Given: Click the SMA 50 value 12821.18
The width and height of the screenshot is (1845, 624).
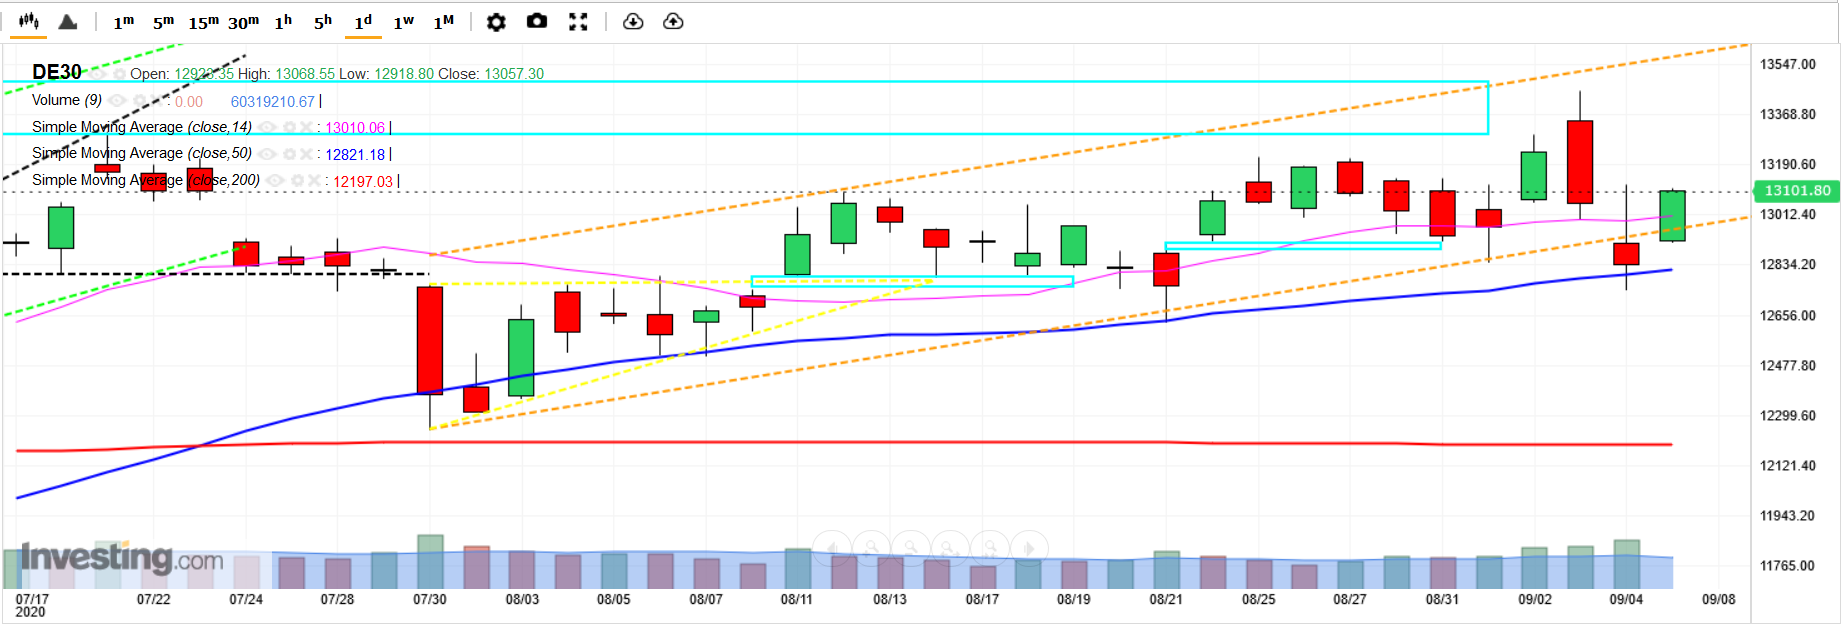Looking at the screenshot, I should 355,155.
